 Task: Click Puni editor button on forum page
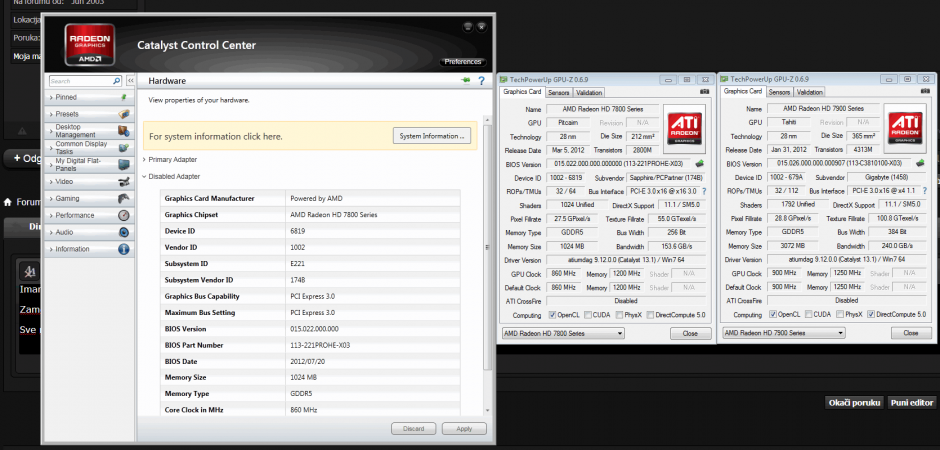point(911,403)
